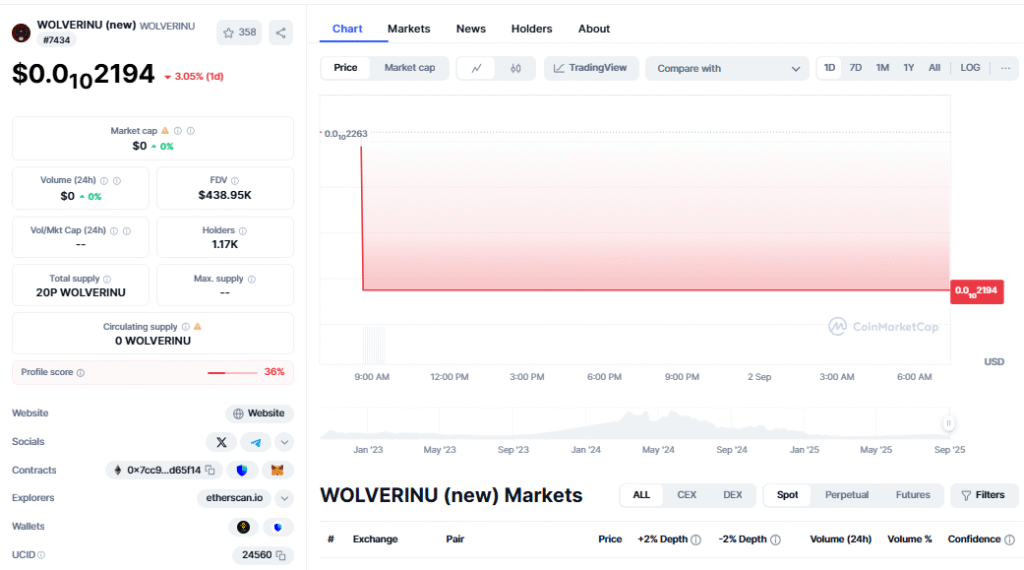Click the Ethereum icon in contract chip
This screenshot has height=570, width=1024.
[118, 470]
